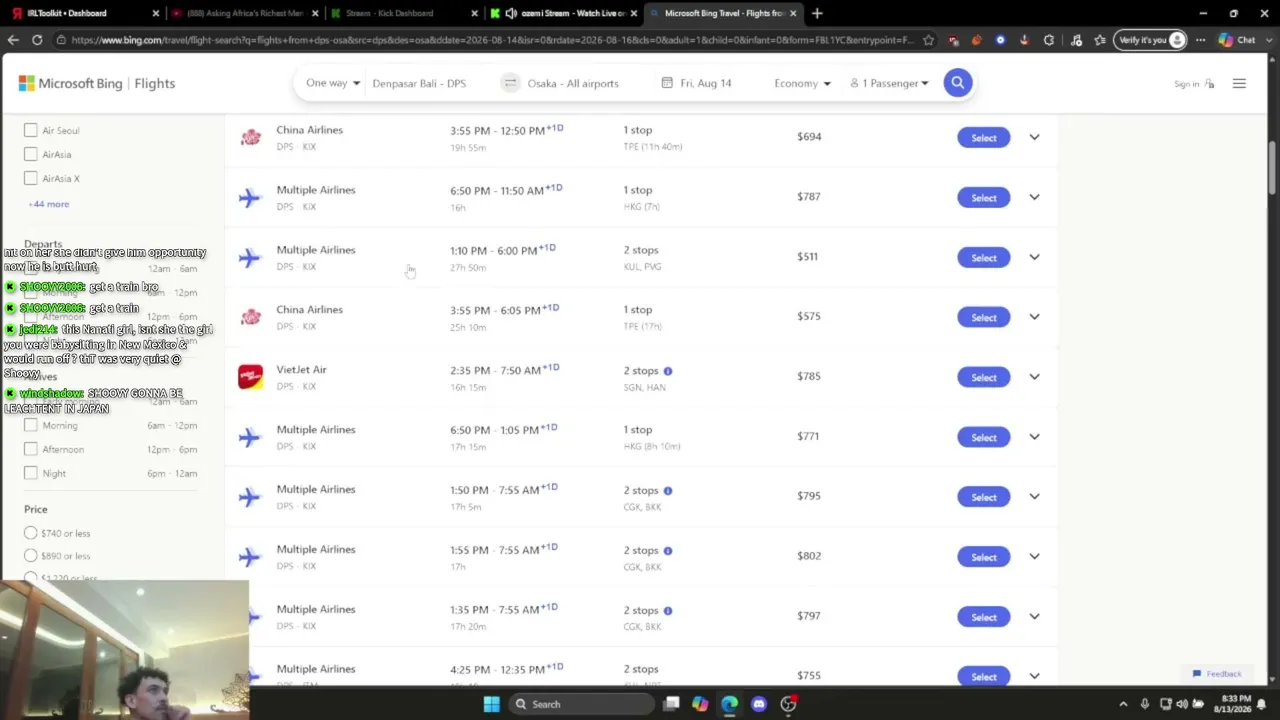1280x720 pixels.
Task: Expand details for the $787 flight
Action: tap(1034, 197)
